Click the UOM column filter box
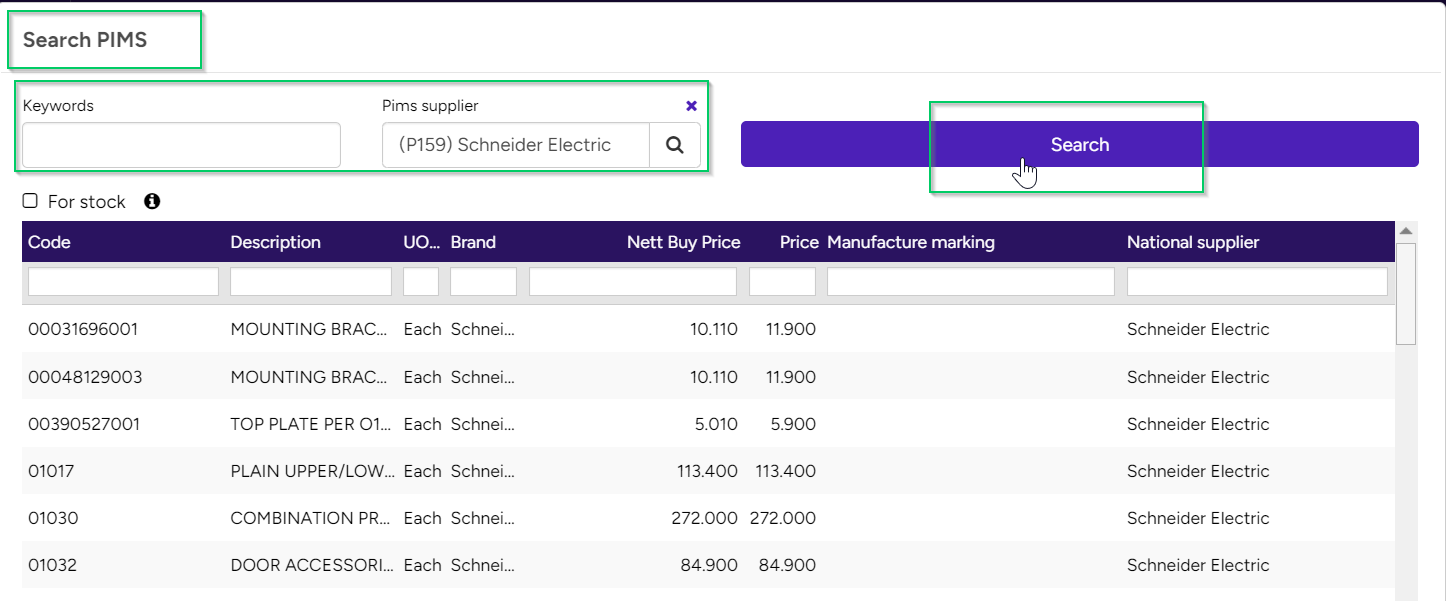 tap(421, 282)
